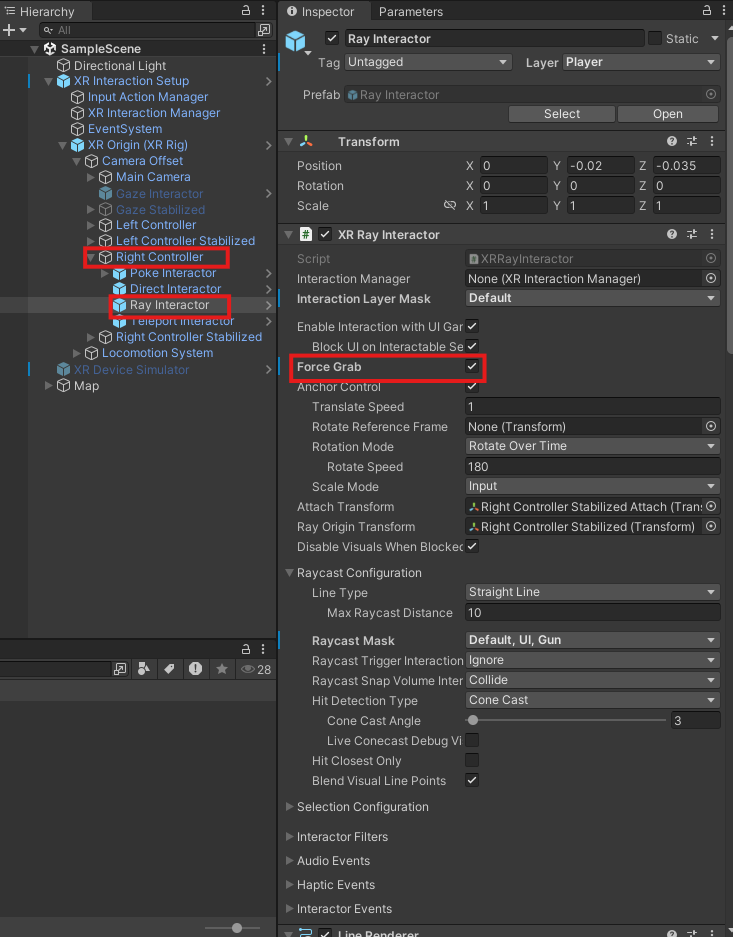The width and height of the screenshot is (733, 937).
Task: Uncheck the Anchor Control checkbox
Action: tap(472, 386)
